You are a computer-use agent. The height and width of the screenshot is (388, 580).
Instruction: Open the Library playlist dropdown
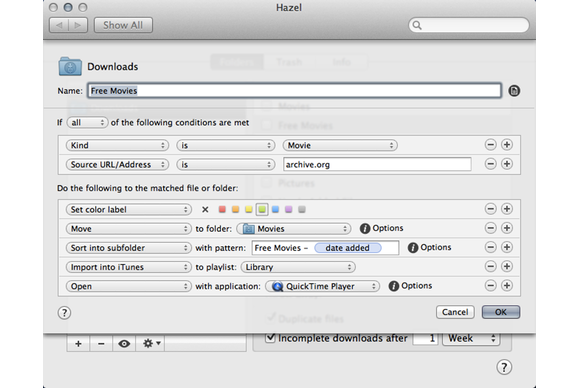[298, 267]
